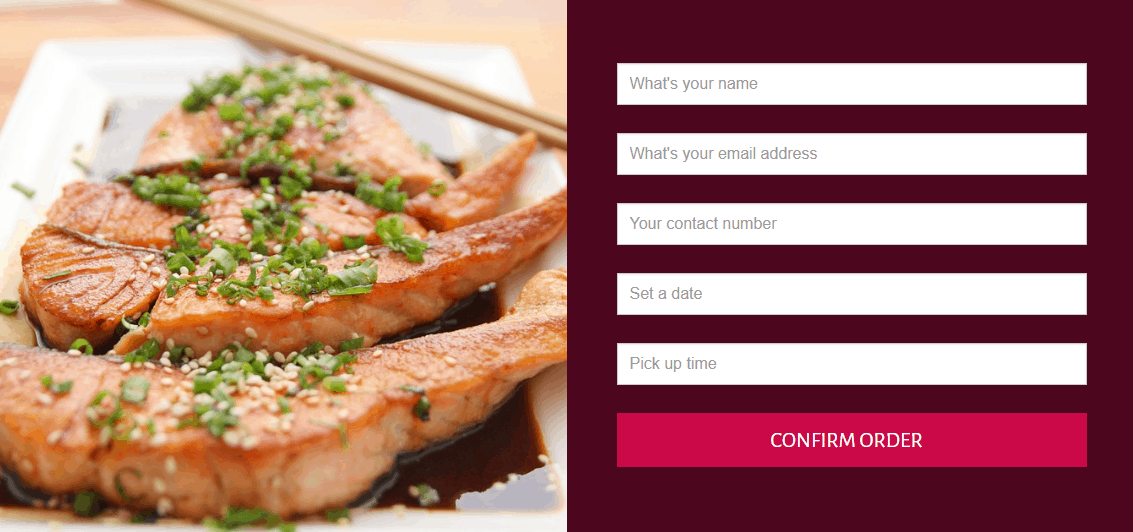Activate the "Pick up time" field

coord(851,364)
